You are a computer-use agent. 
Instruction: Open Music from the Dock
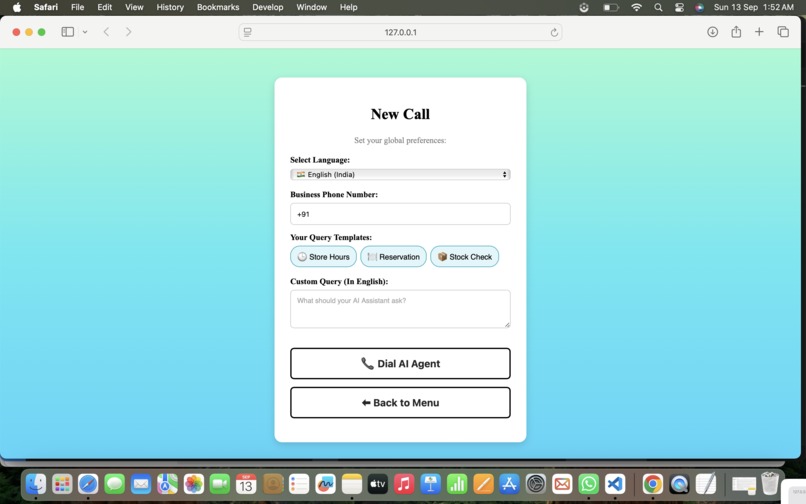[x=404, y=484]
